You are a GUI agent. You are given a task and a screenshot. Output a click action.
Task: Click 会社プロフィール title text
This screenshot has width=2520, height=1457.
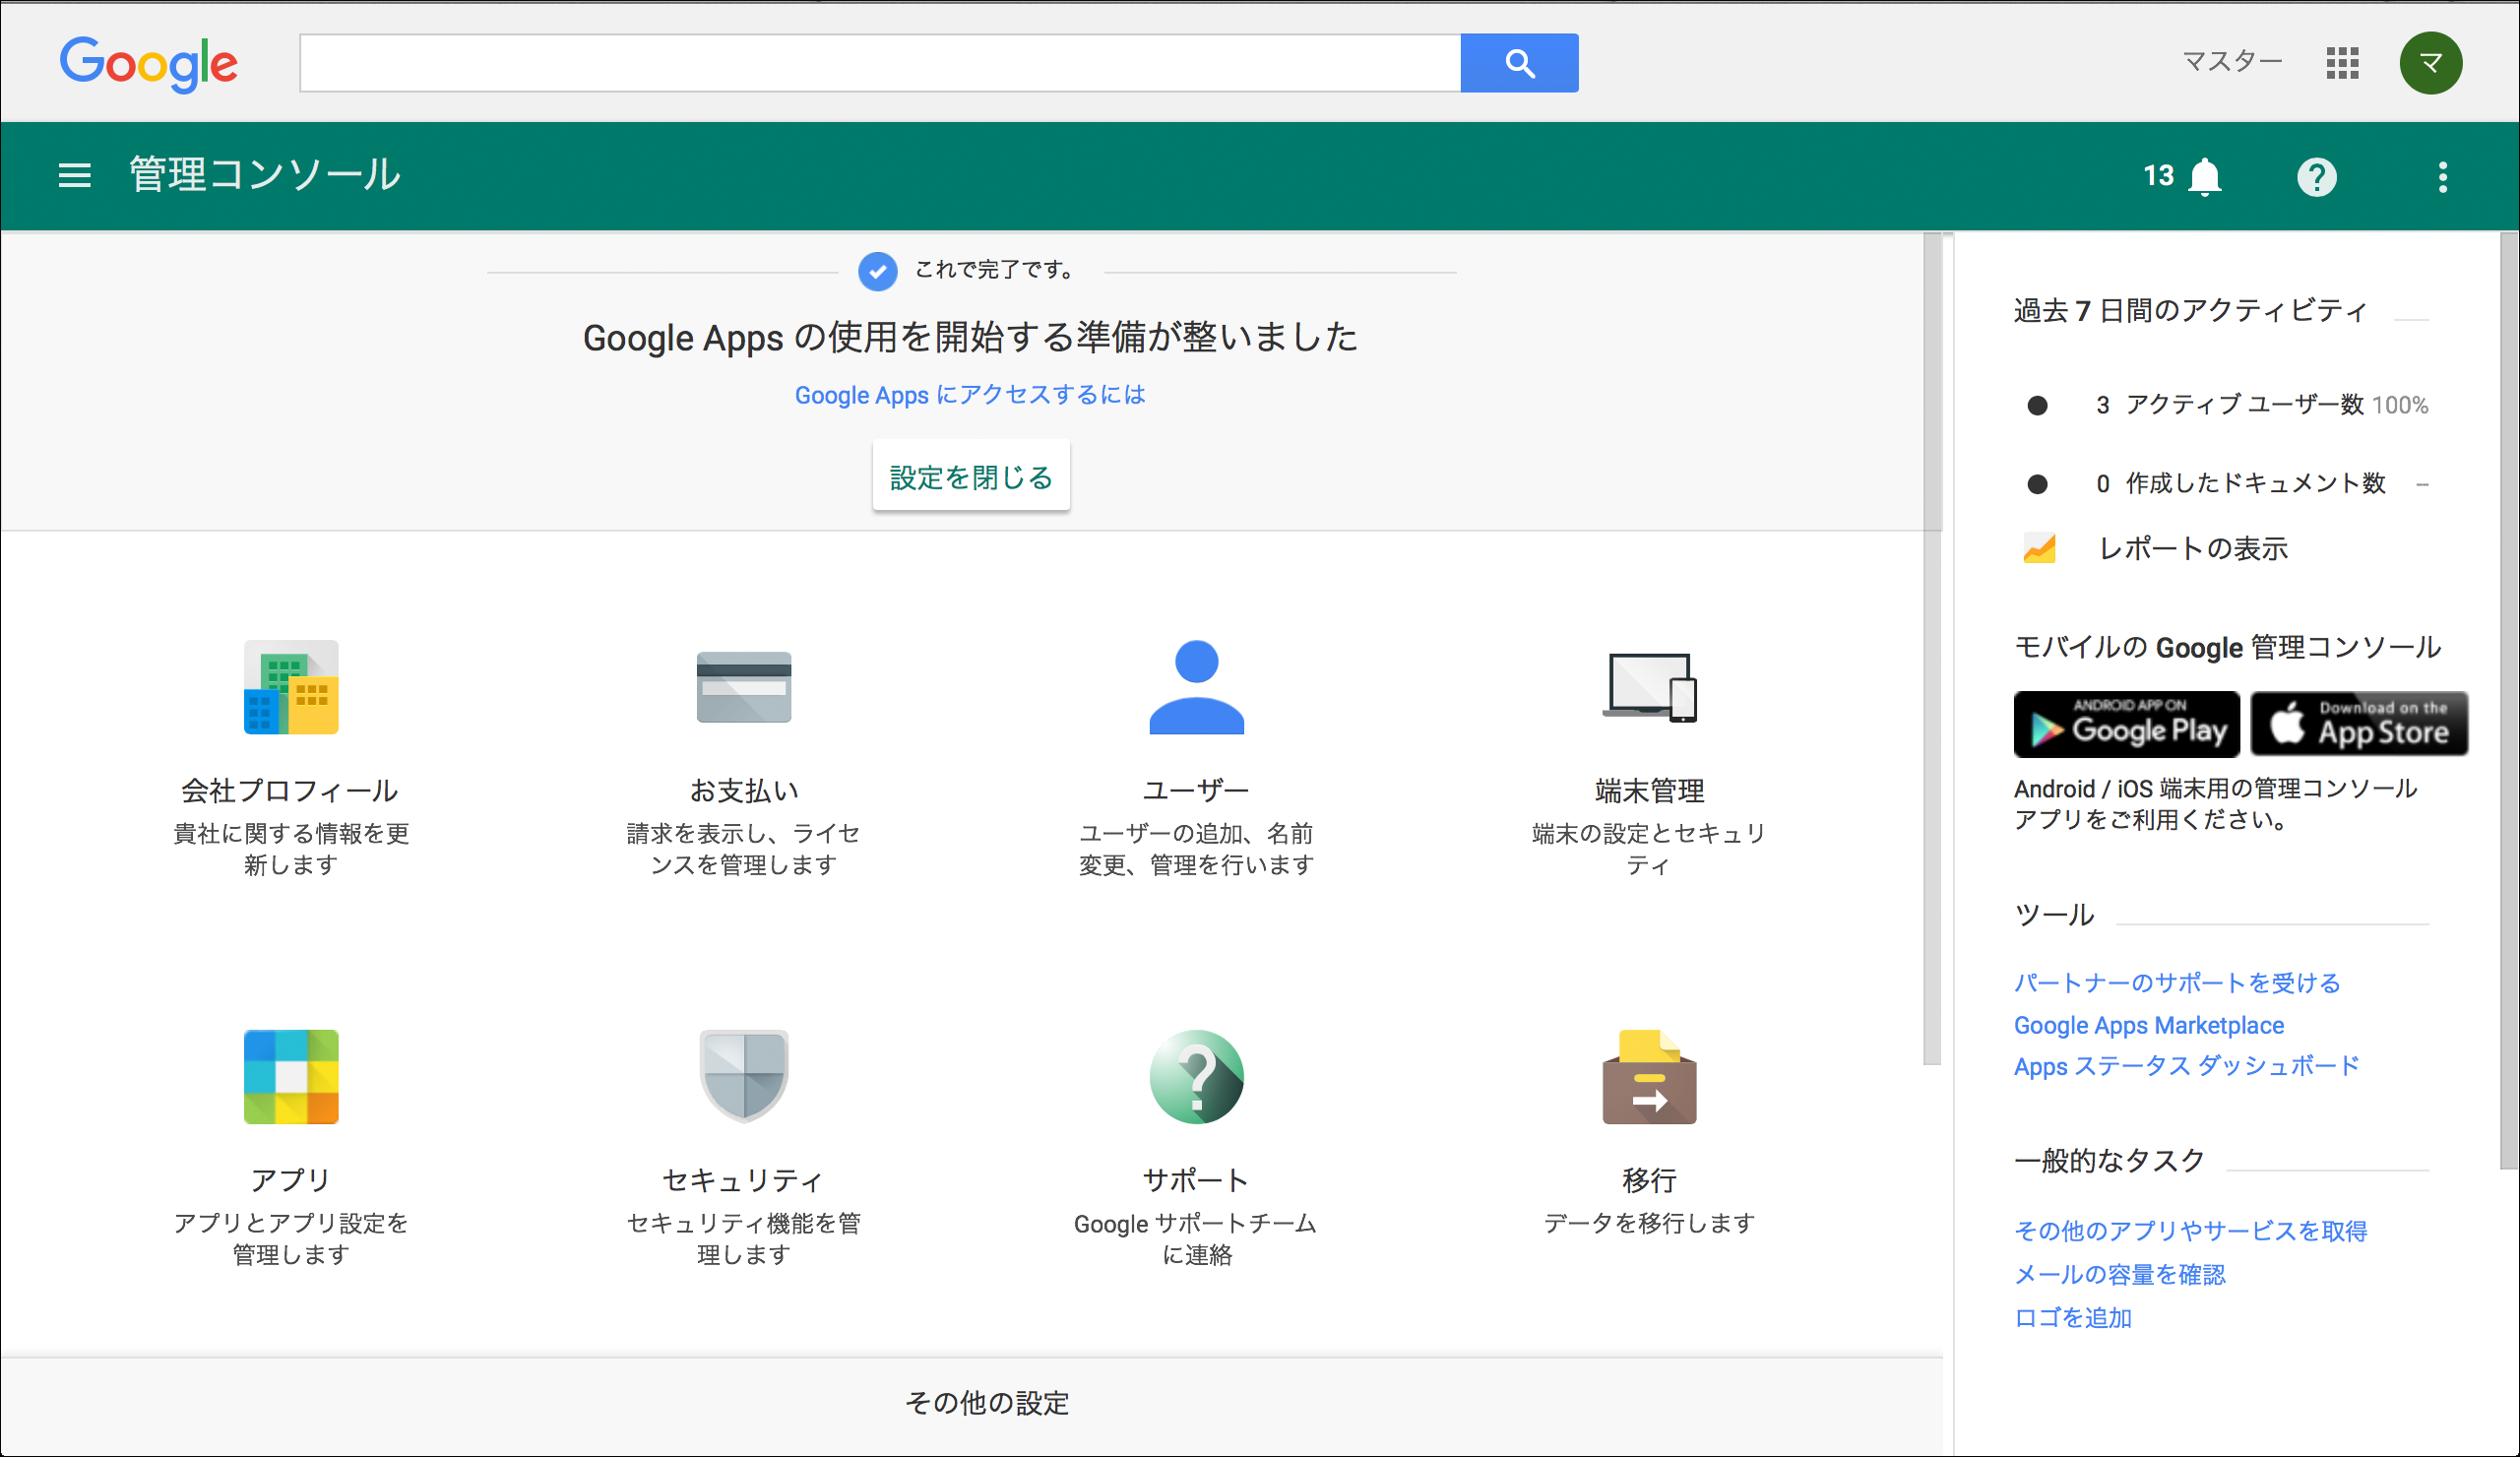(x=290, y=790)
